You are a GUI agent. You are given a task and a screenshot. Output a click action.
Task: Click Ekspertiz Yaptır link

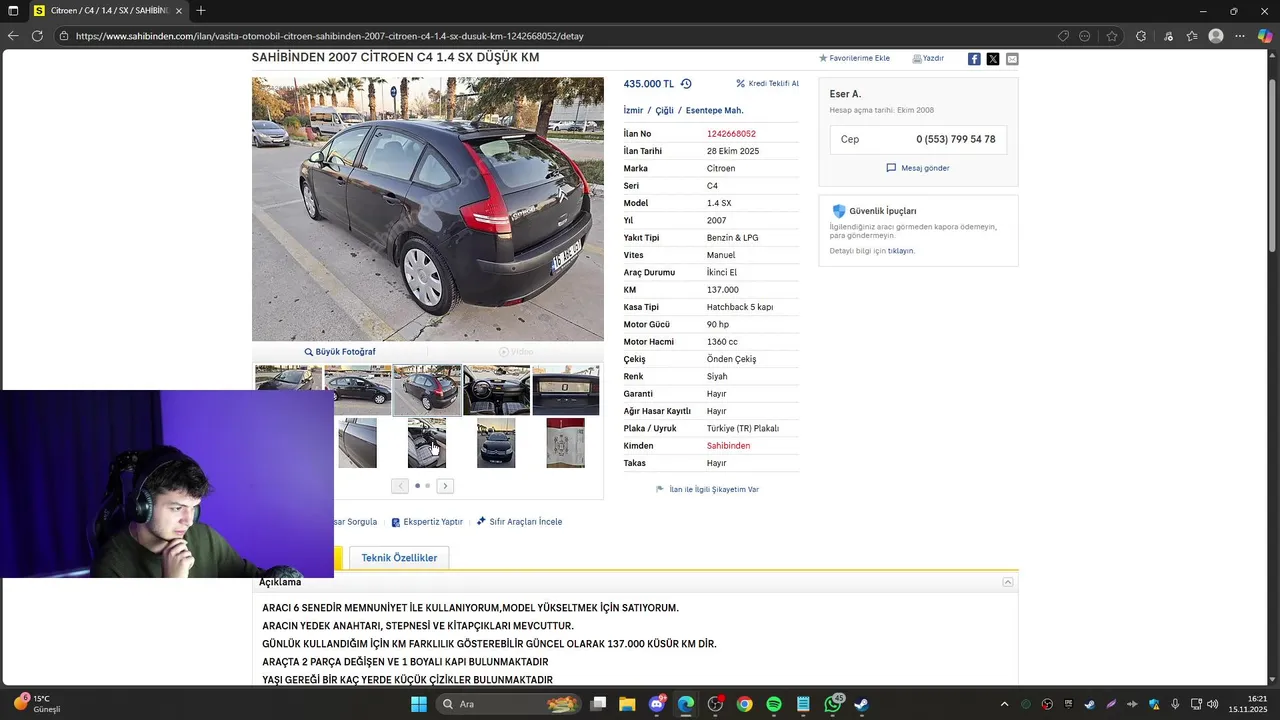(427, 522)
